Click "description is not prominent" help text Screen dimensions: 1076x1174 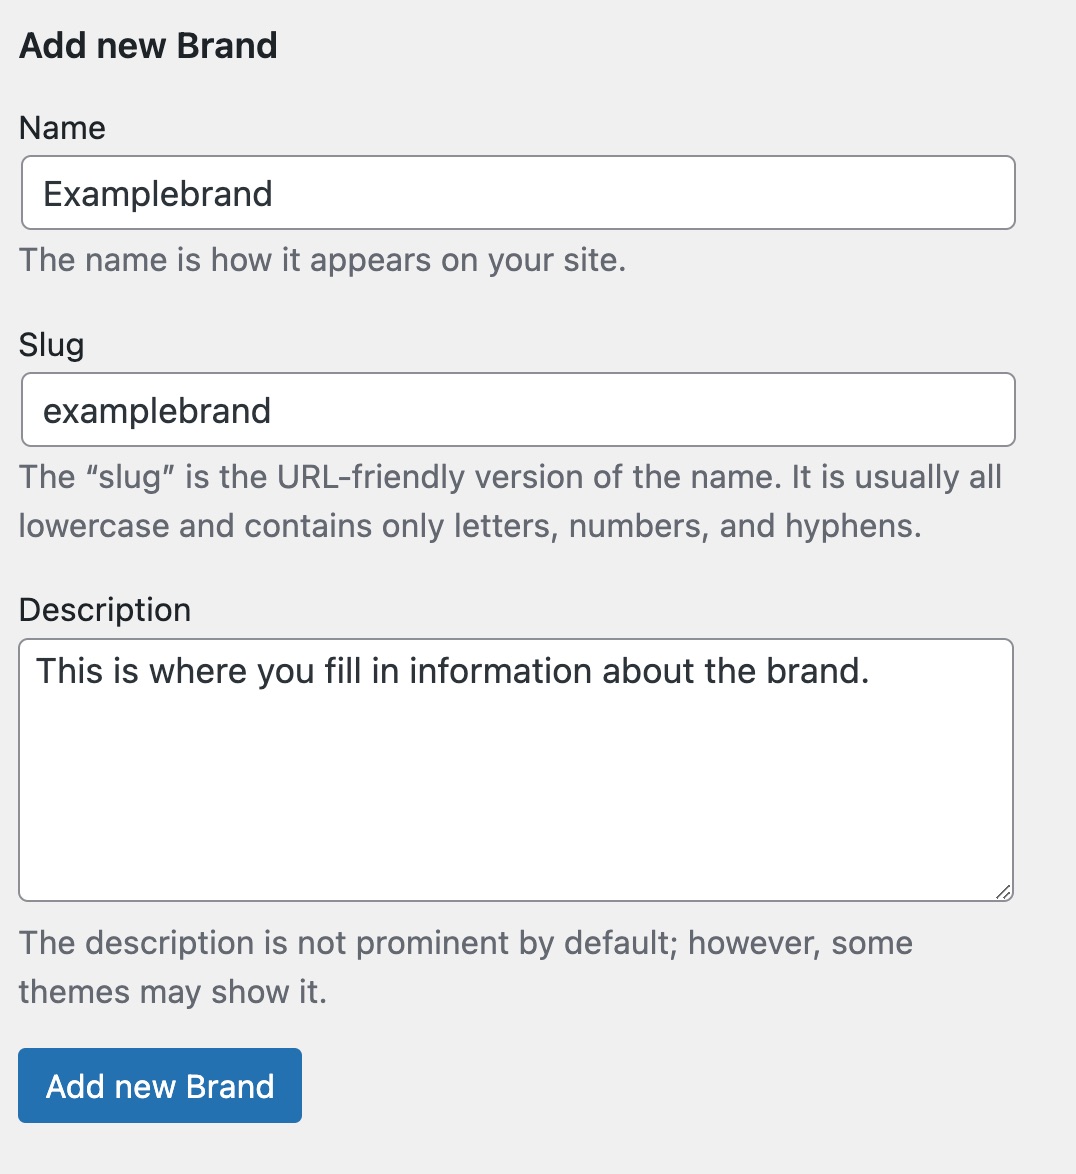[465, 943]
